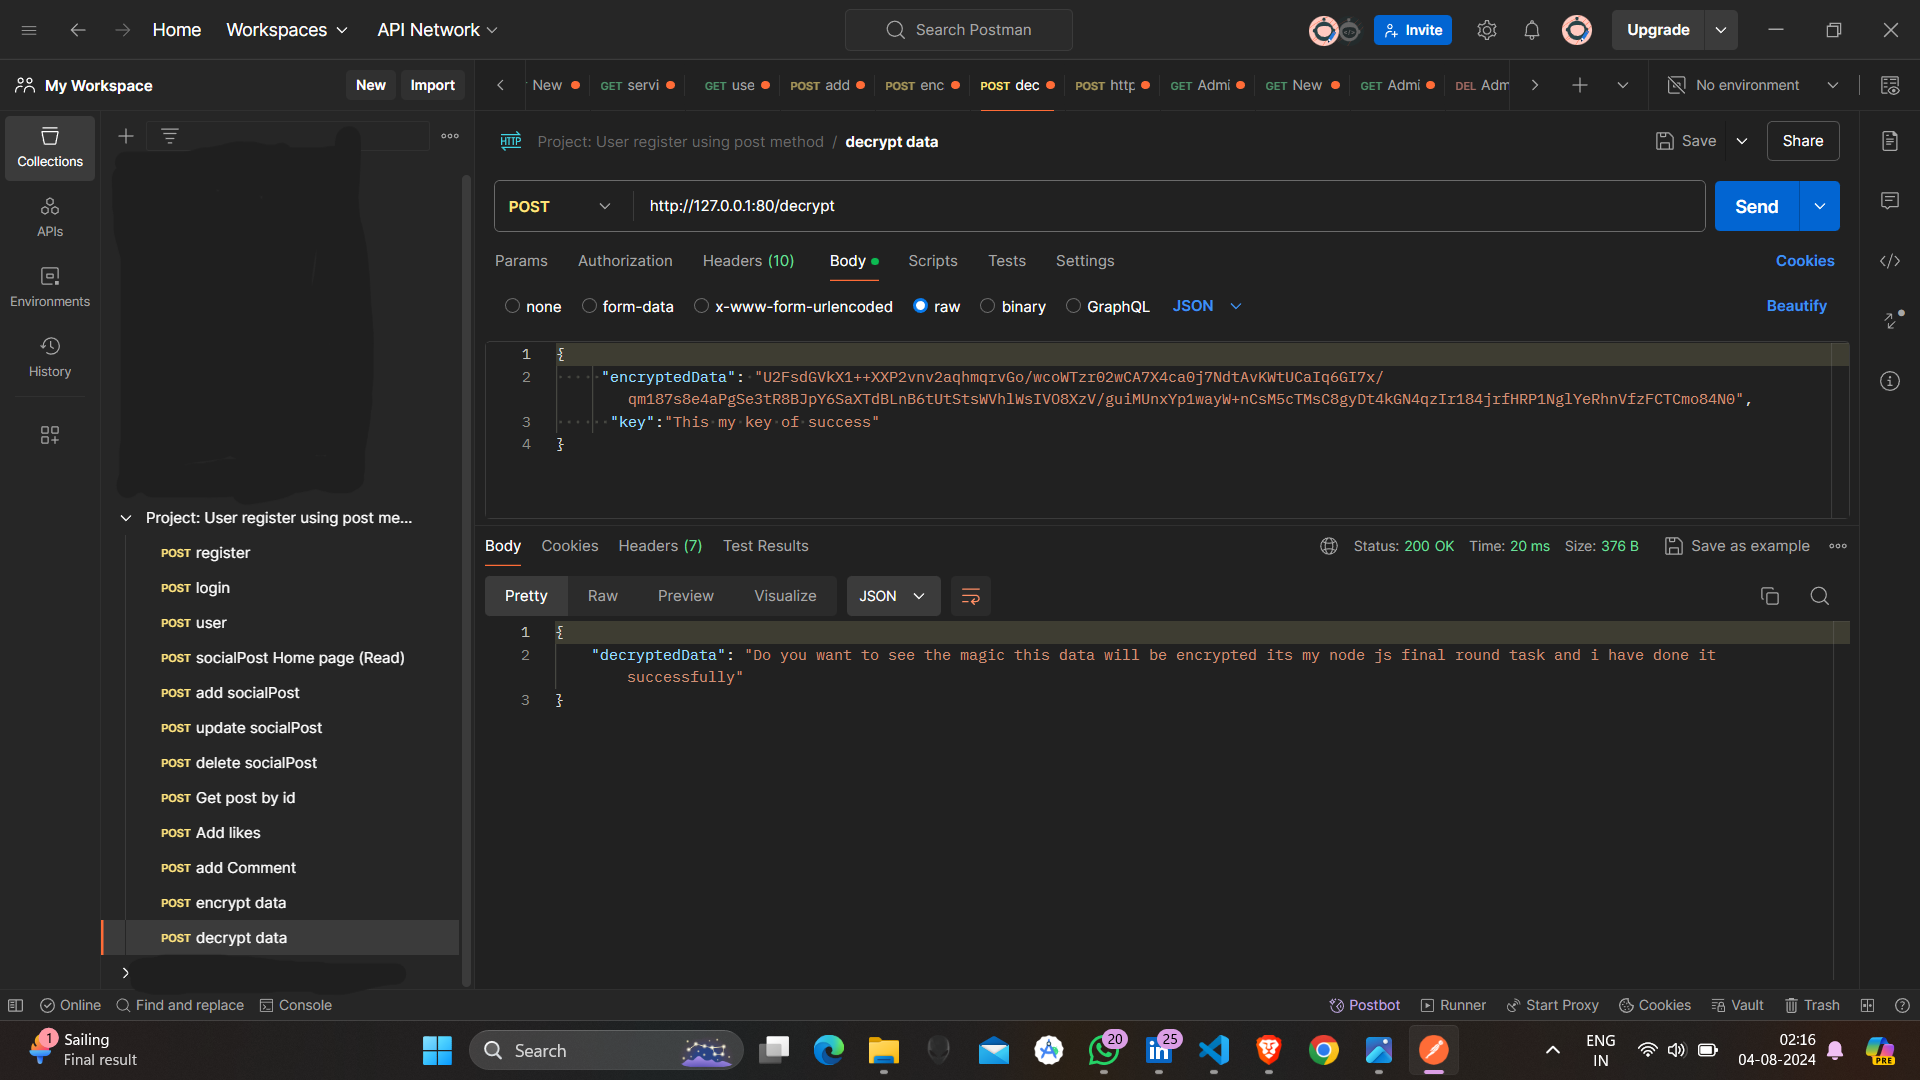This screenshot has height=1080, width=1920.
Task: Click the Beautify link
Action: pos(1796,306)
